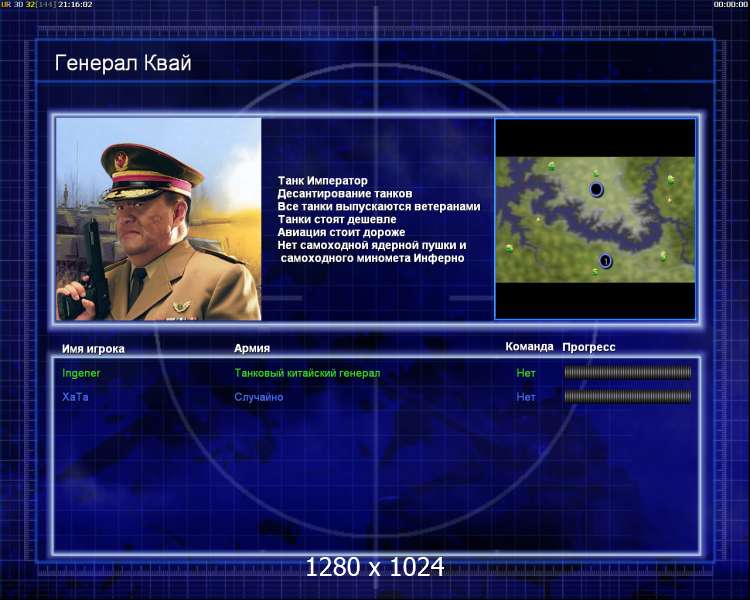Click the loading progress bar for XaTa
The image size is (750, 600).
coord(628,397)
